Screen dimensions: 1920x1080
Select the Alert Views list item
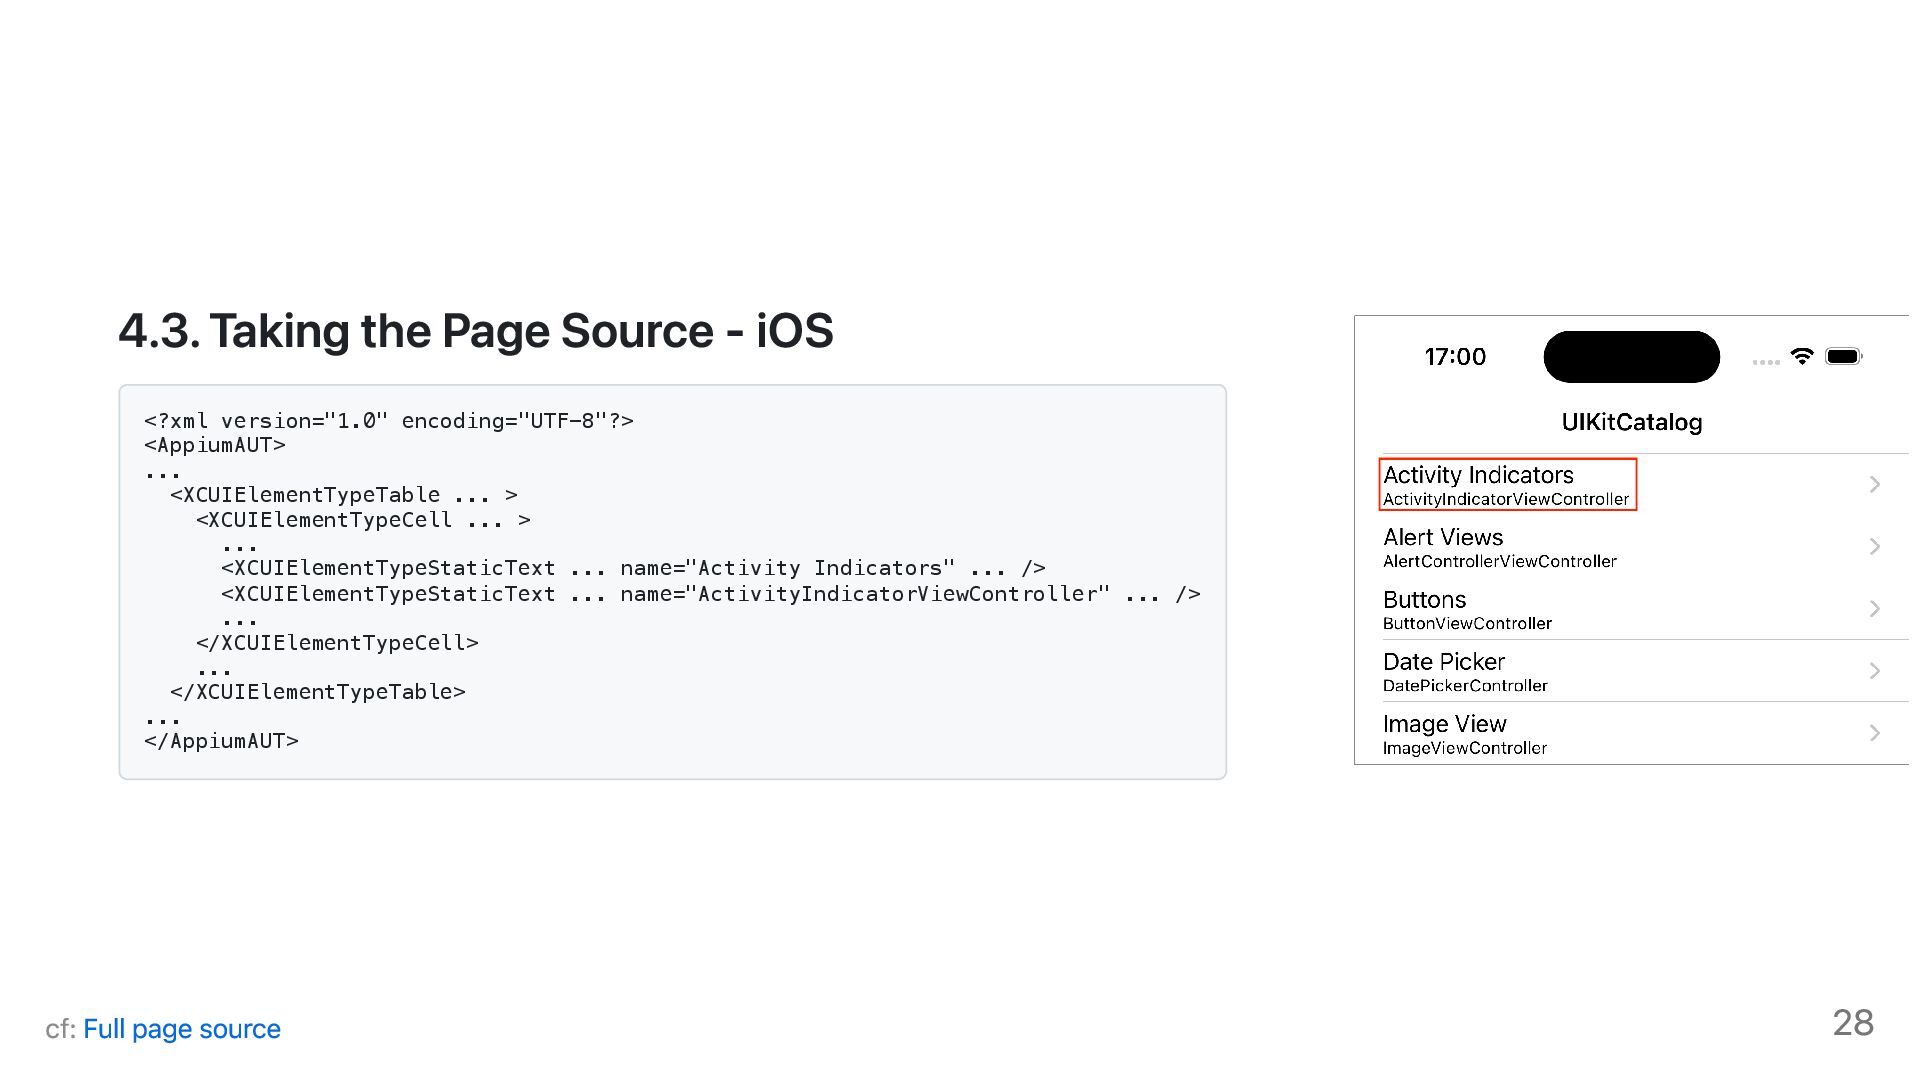[x=1499, y=547]
